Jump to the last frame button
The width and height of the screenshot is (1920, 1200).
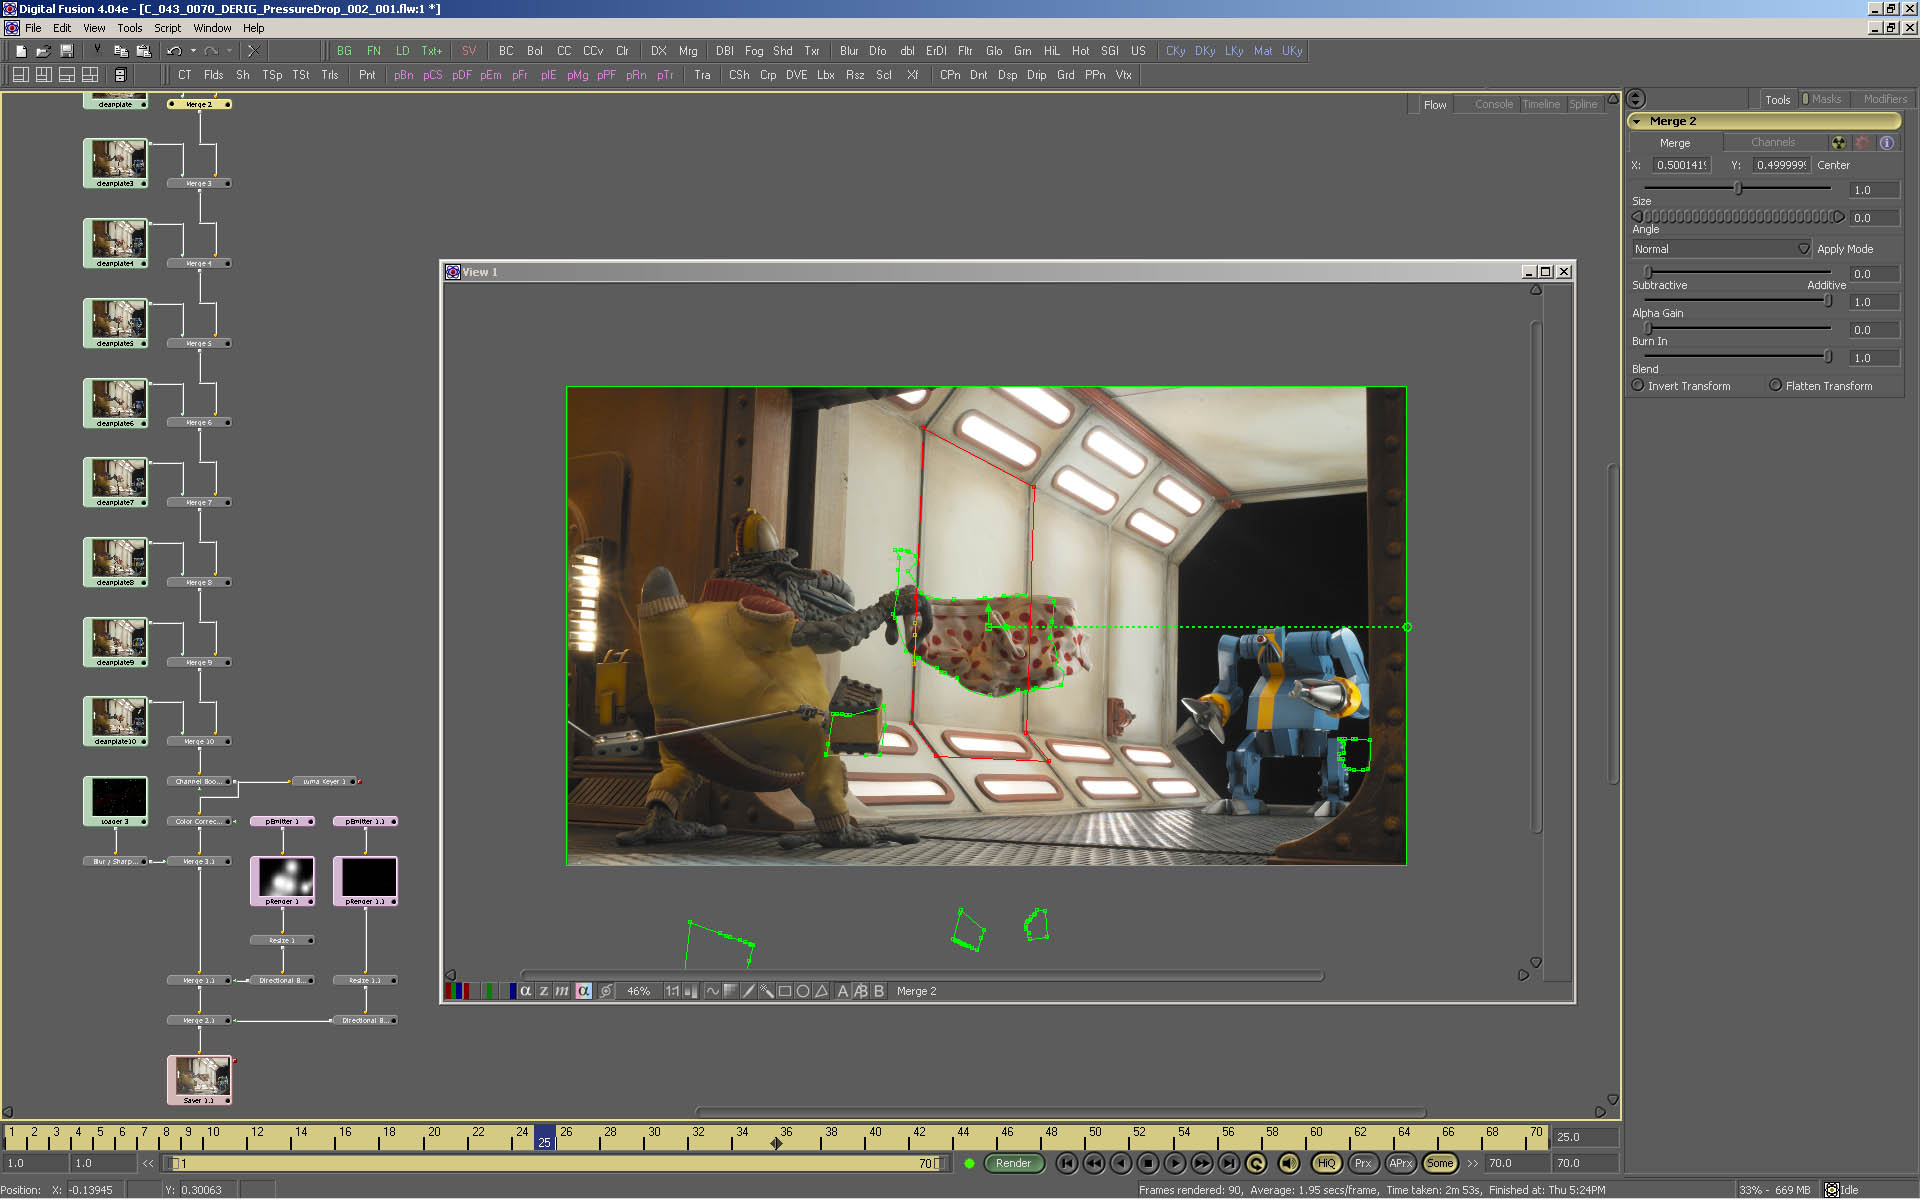[1229, 1163]
